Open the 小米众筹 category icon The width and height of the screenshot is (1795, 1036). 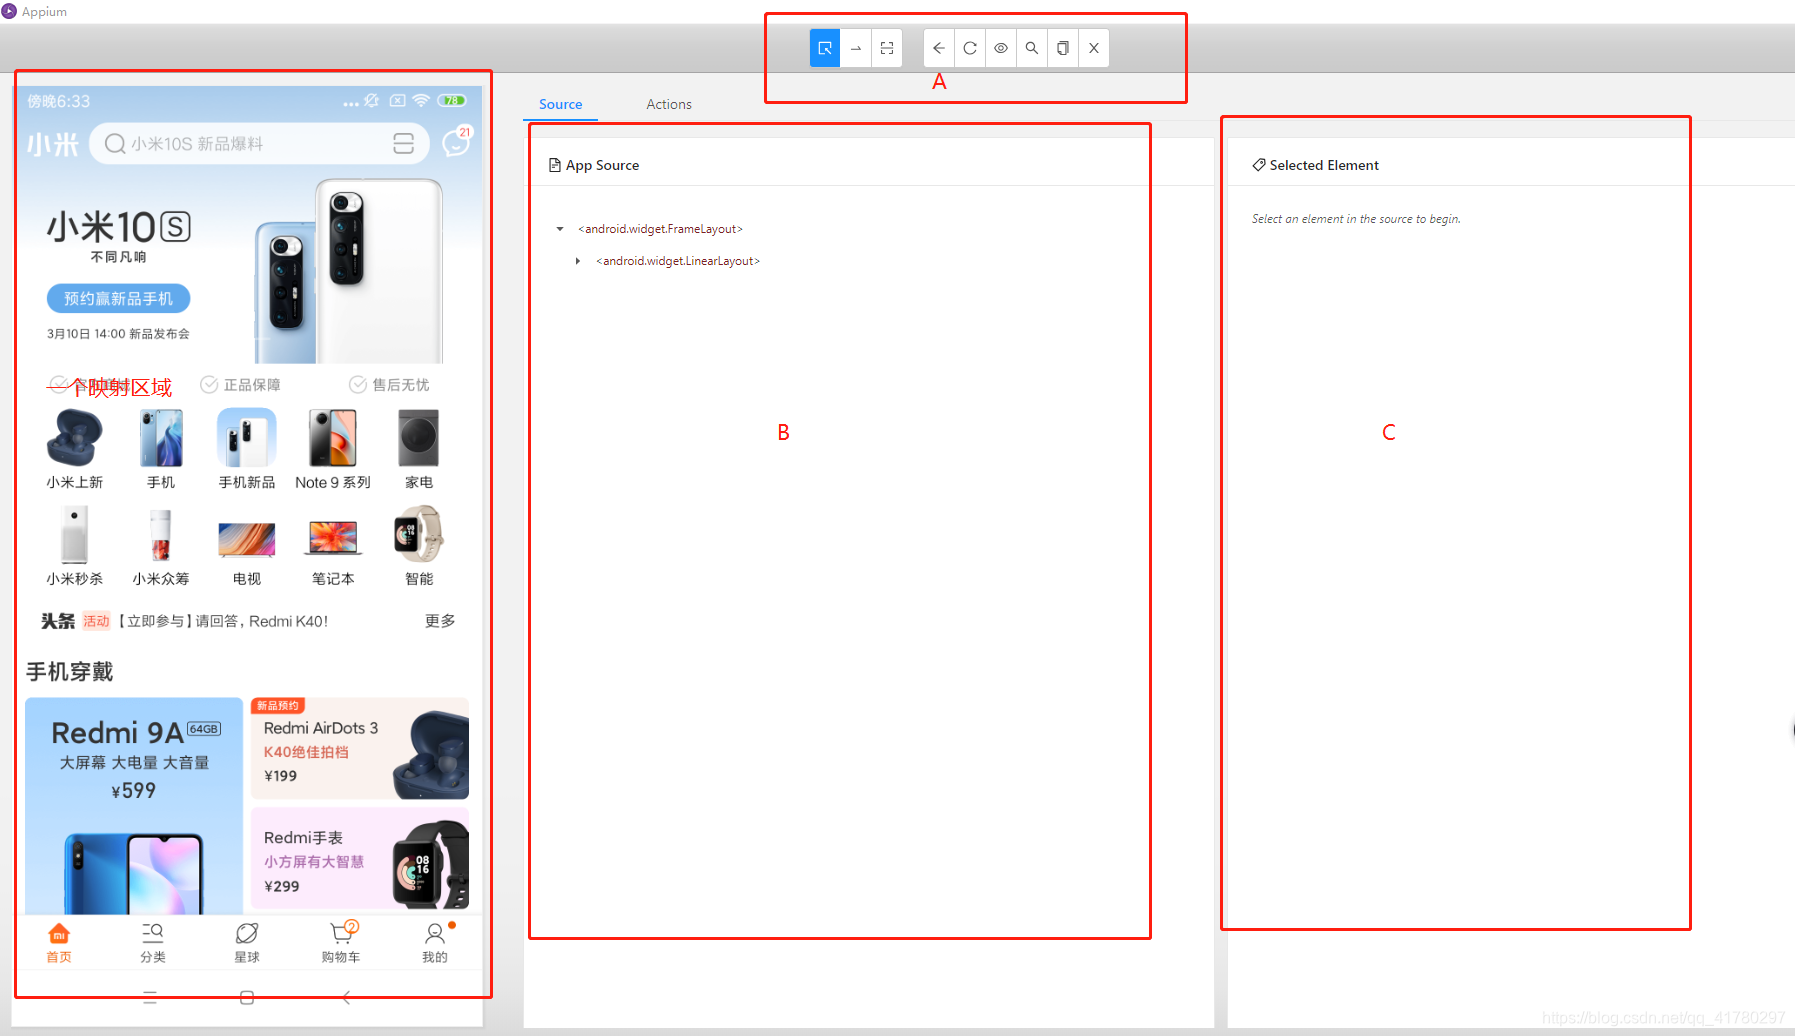pos(161,546)
